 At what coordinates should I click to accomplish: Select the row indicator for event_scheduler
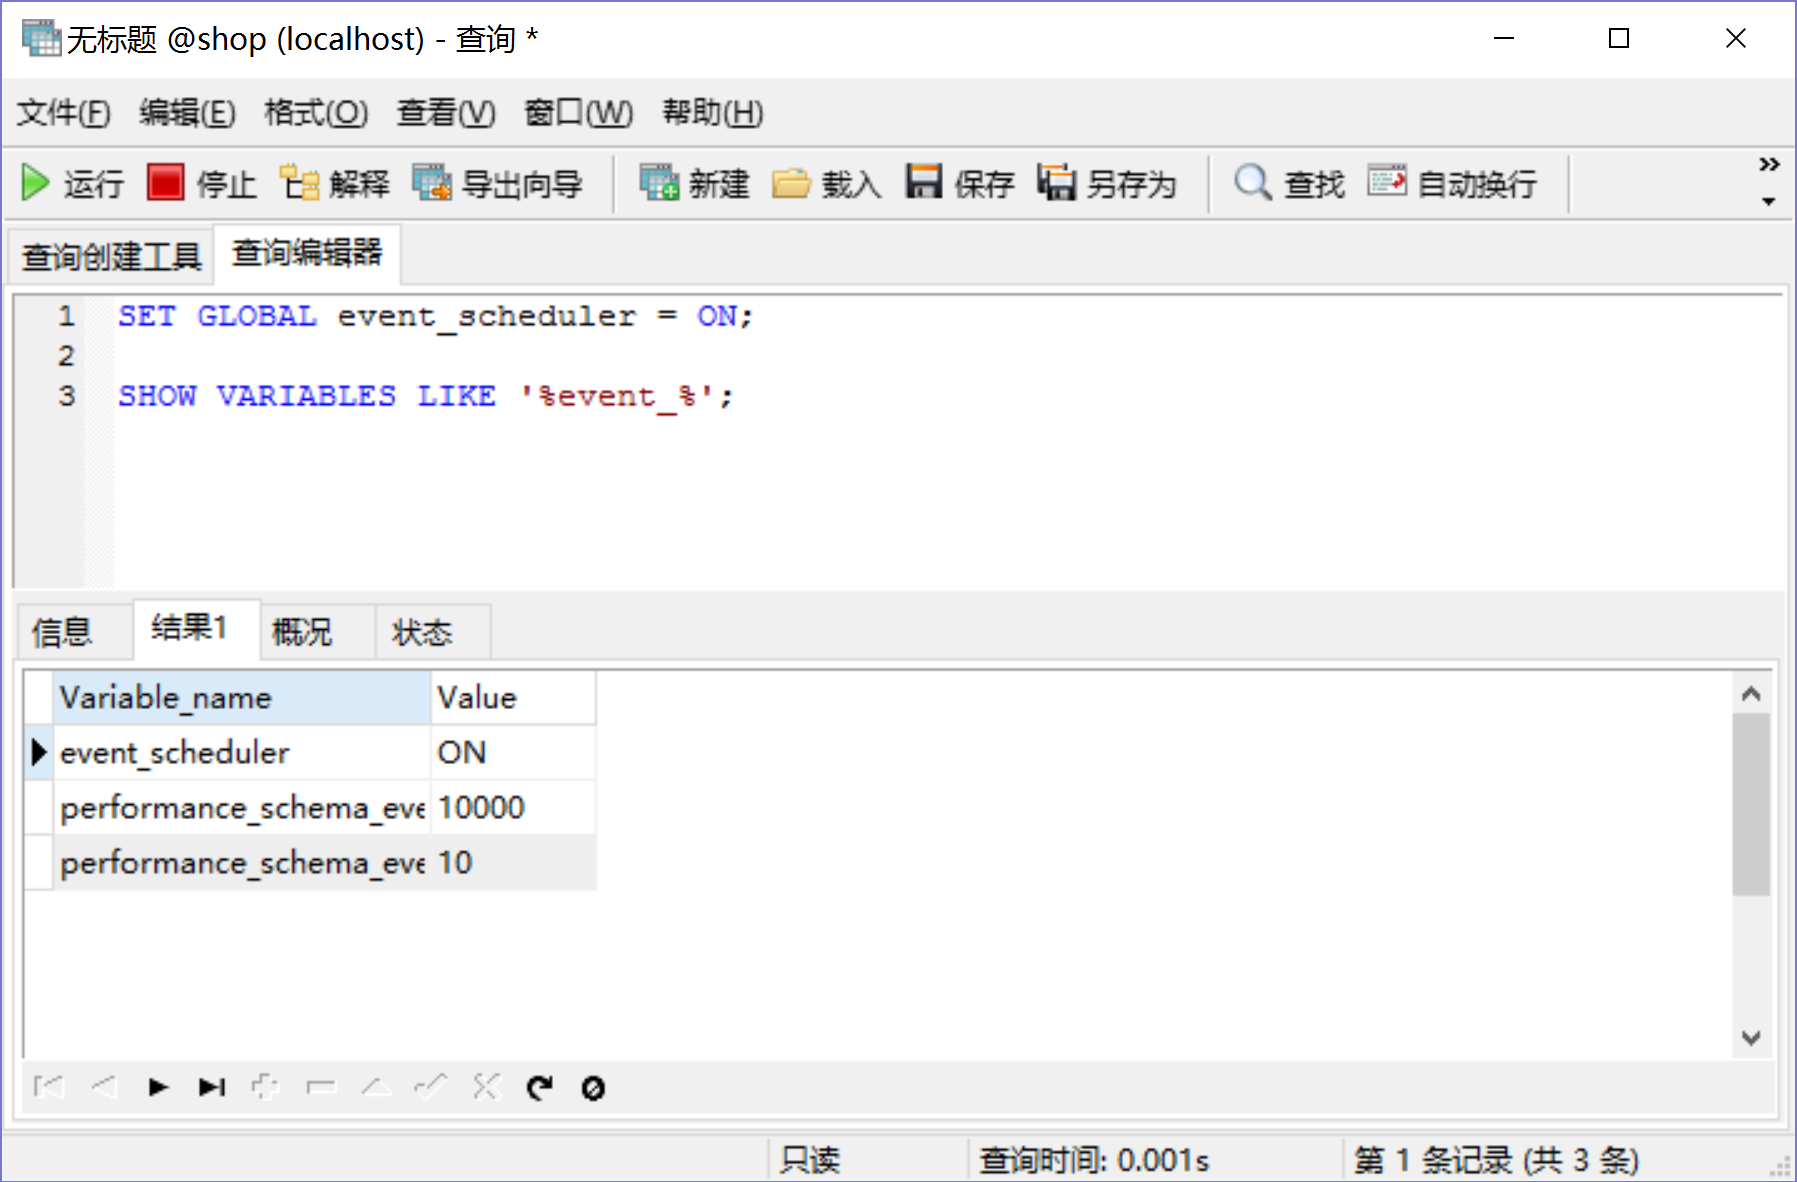[38, 752]
